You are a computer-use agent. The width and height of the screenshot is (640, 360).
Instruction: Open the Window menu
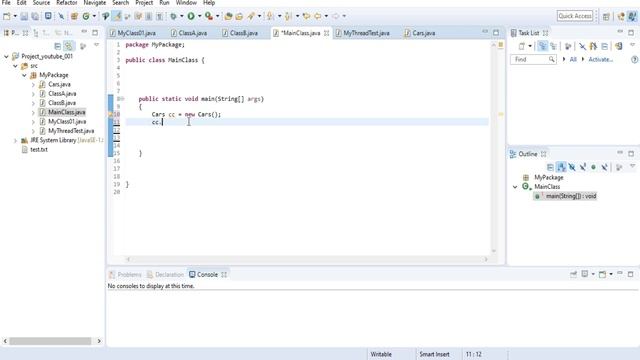186,3
